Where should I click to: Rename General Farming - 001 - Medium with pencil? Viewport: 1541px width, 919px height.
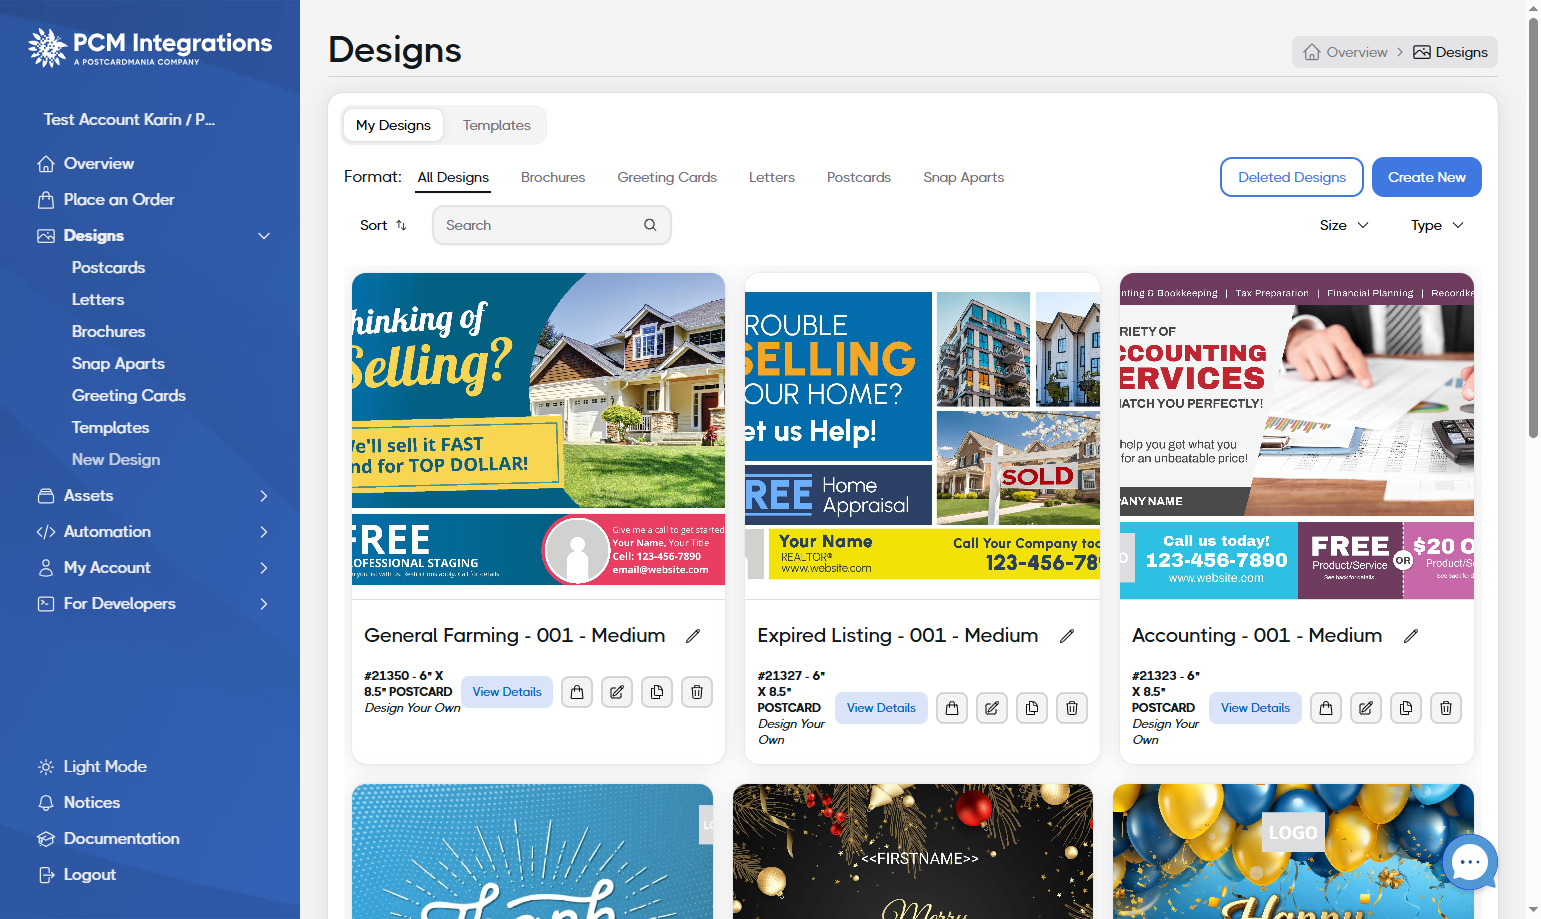[x=693, y=636]
